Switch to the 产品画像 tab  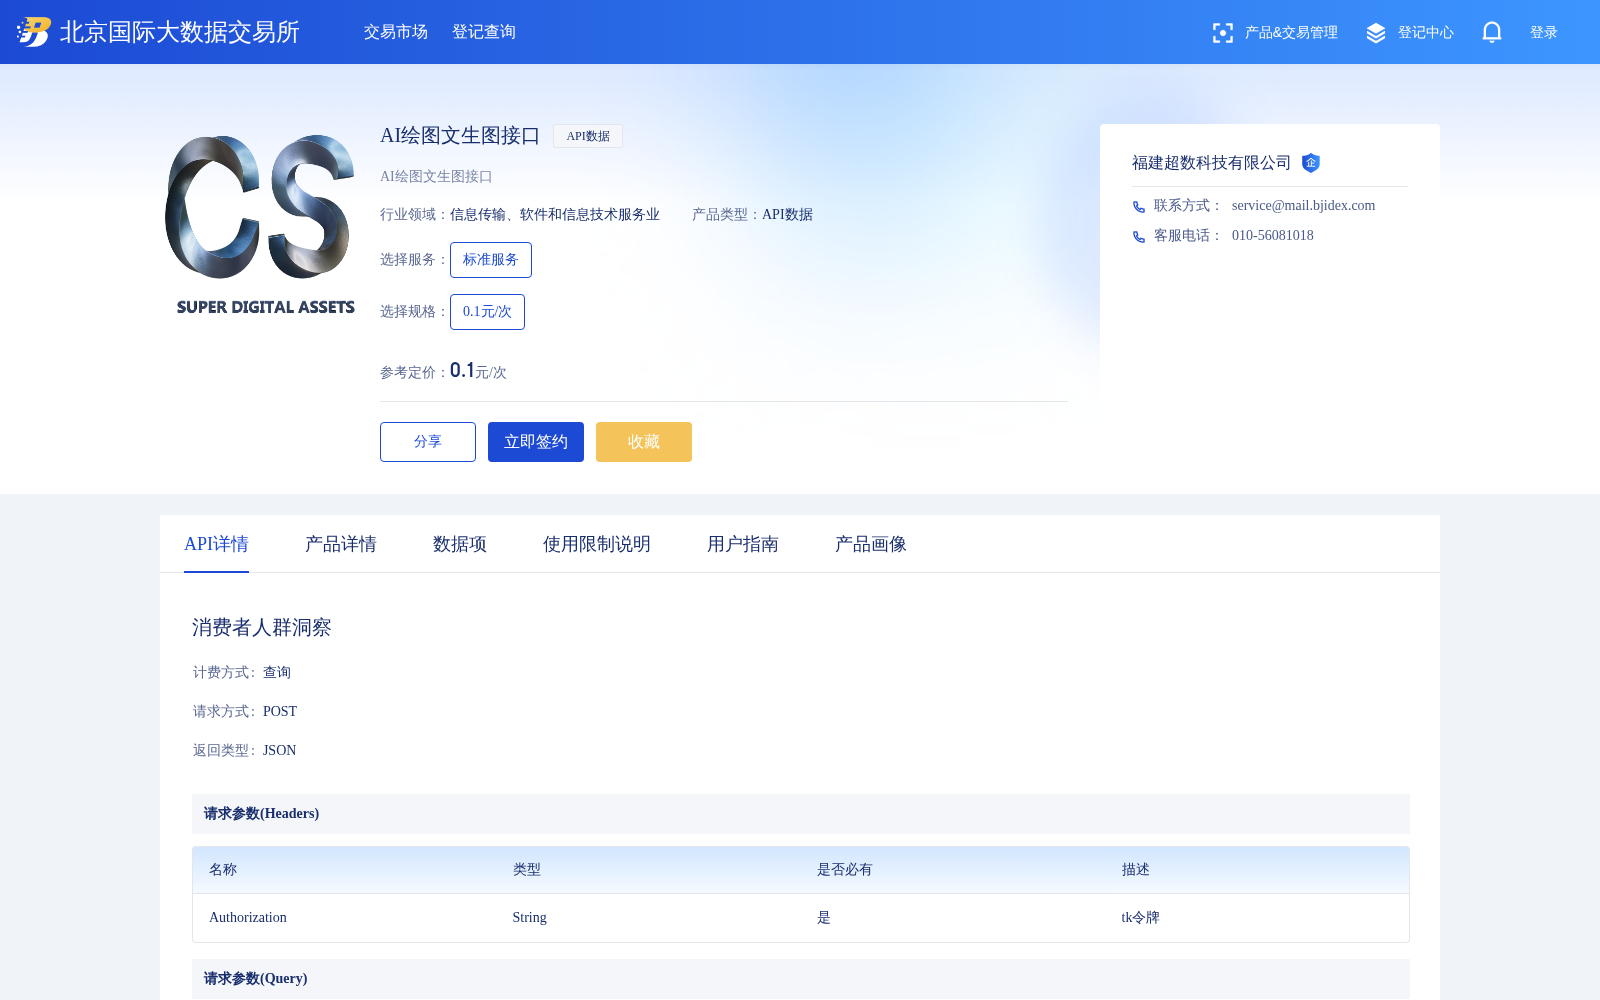871,544
